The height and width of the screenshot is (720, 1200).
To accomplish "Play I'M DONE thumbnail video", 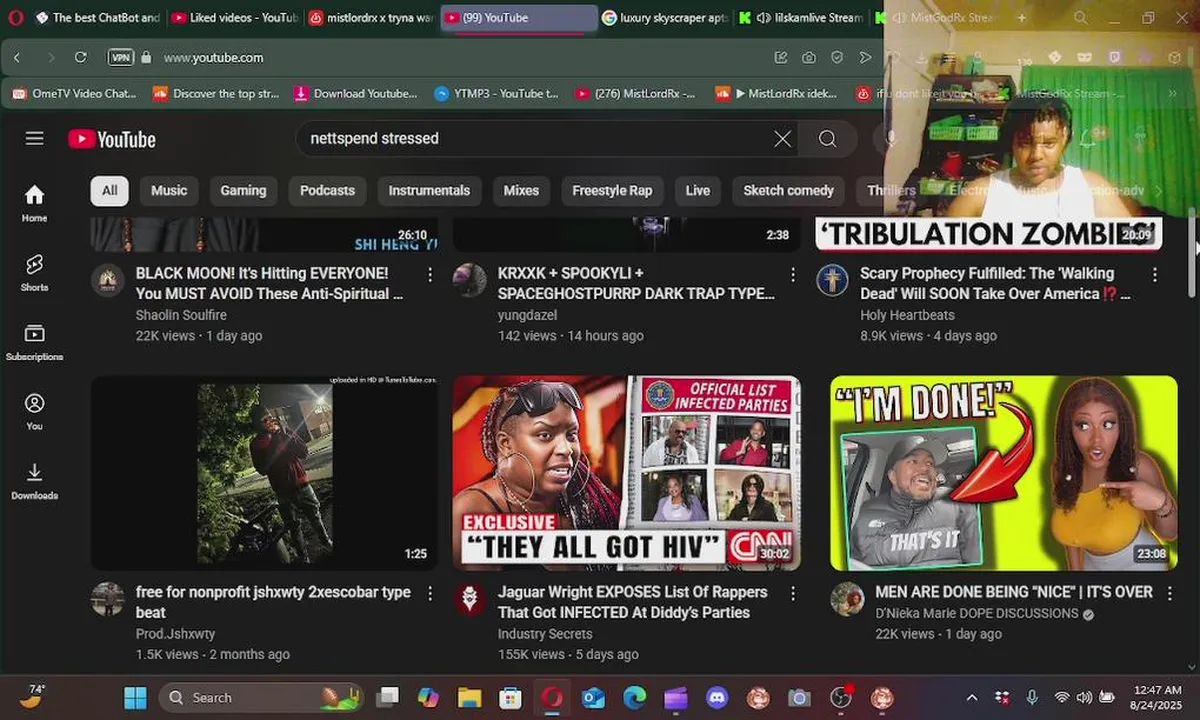I will point(1004,473).
